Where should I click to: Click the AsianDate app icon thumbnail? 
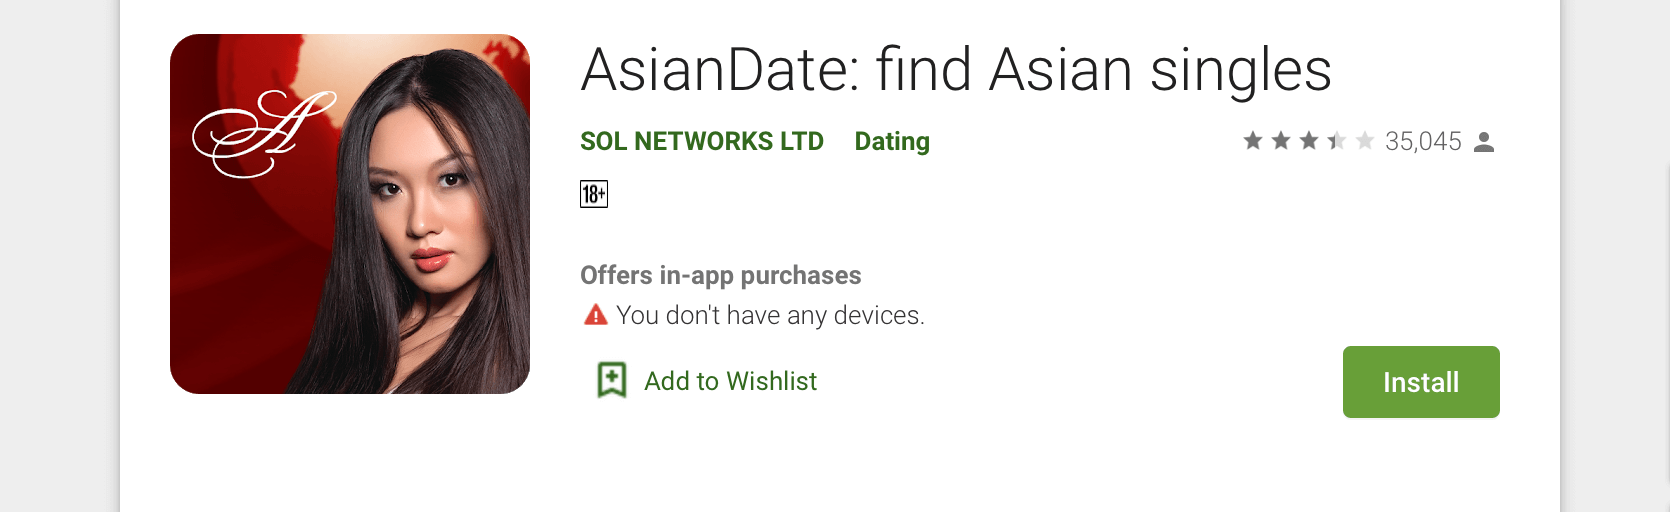(x=350, y=214)
